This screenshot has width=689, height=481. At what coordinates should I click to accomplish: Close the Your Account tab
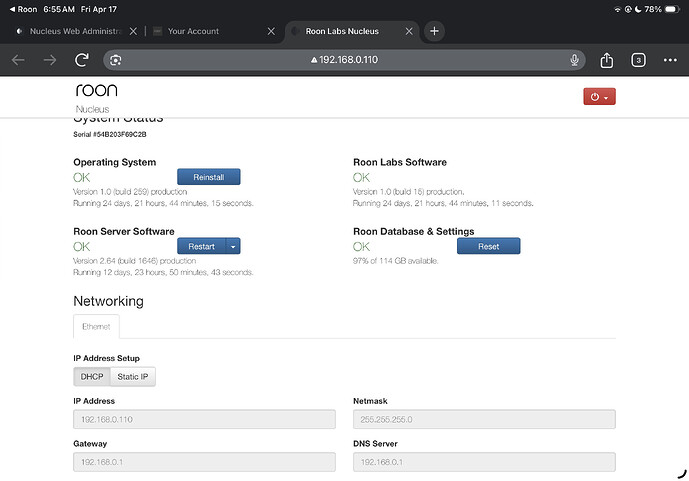(x=271, y=31)
